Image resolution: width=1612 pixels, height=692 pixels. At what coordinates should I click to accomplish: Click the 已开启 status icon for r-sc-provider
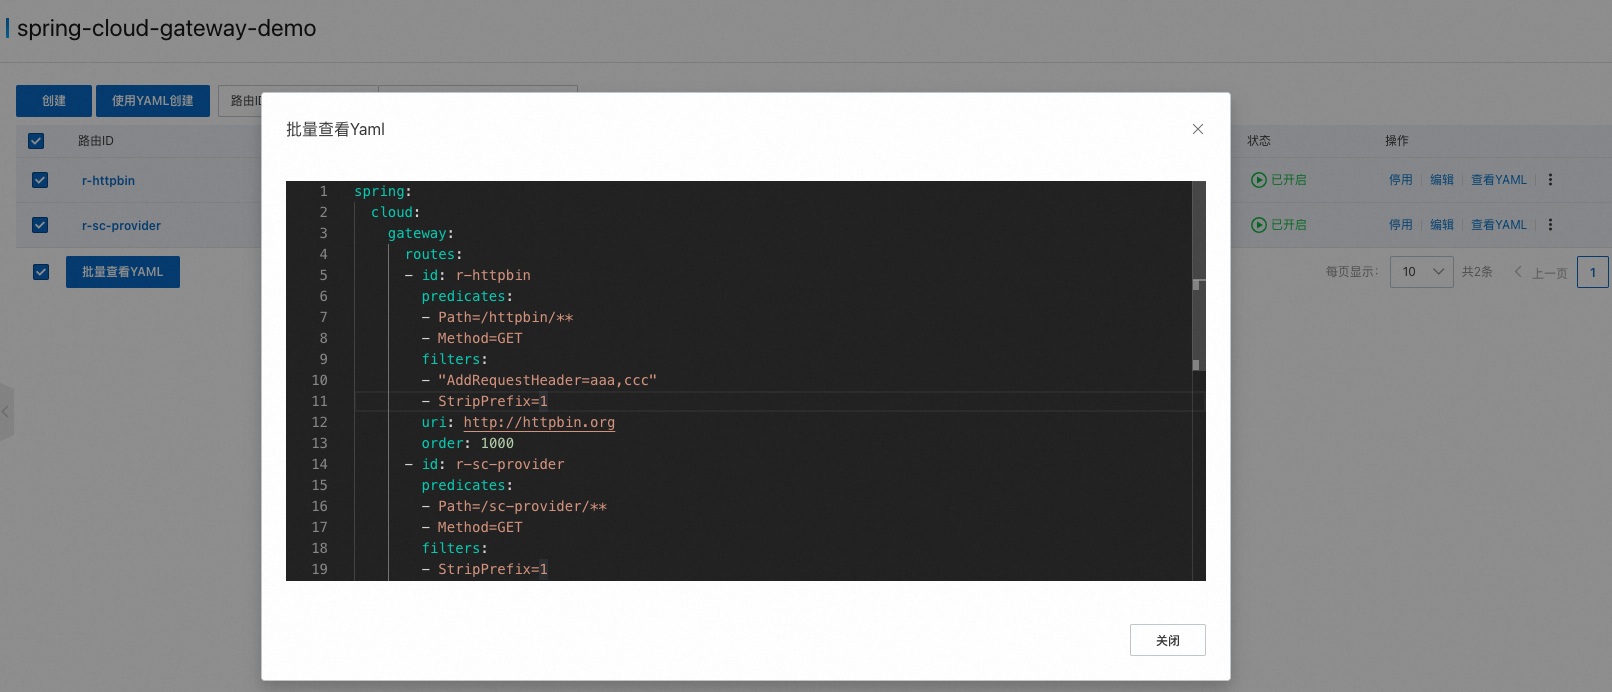[1259, 225]
